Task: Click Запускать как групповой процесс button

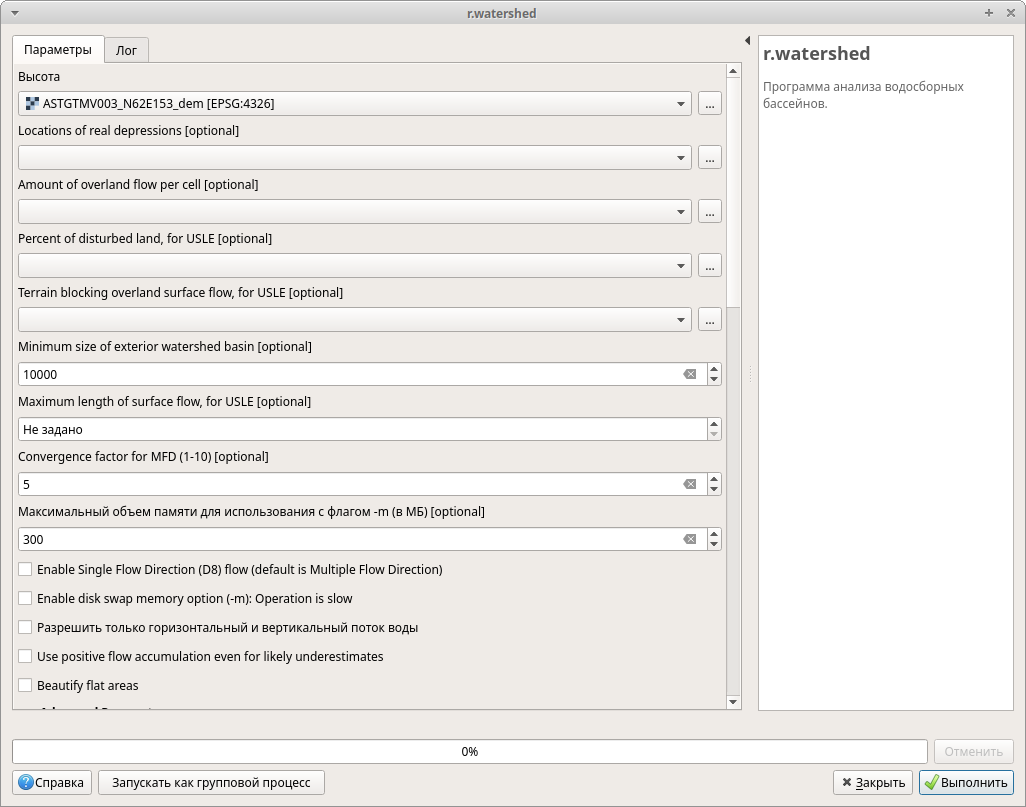Action: point(211,782)
